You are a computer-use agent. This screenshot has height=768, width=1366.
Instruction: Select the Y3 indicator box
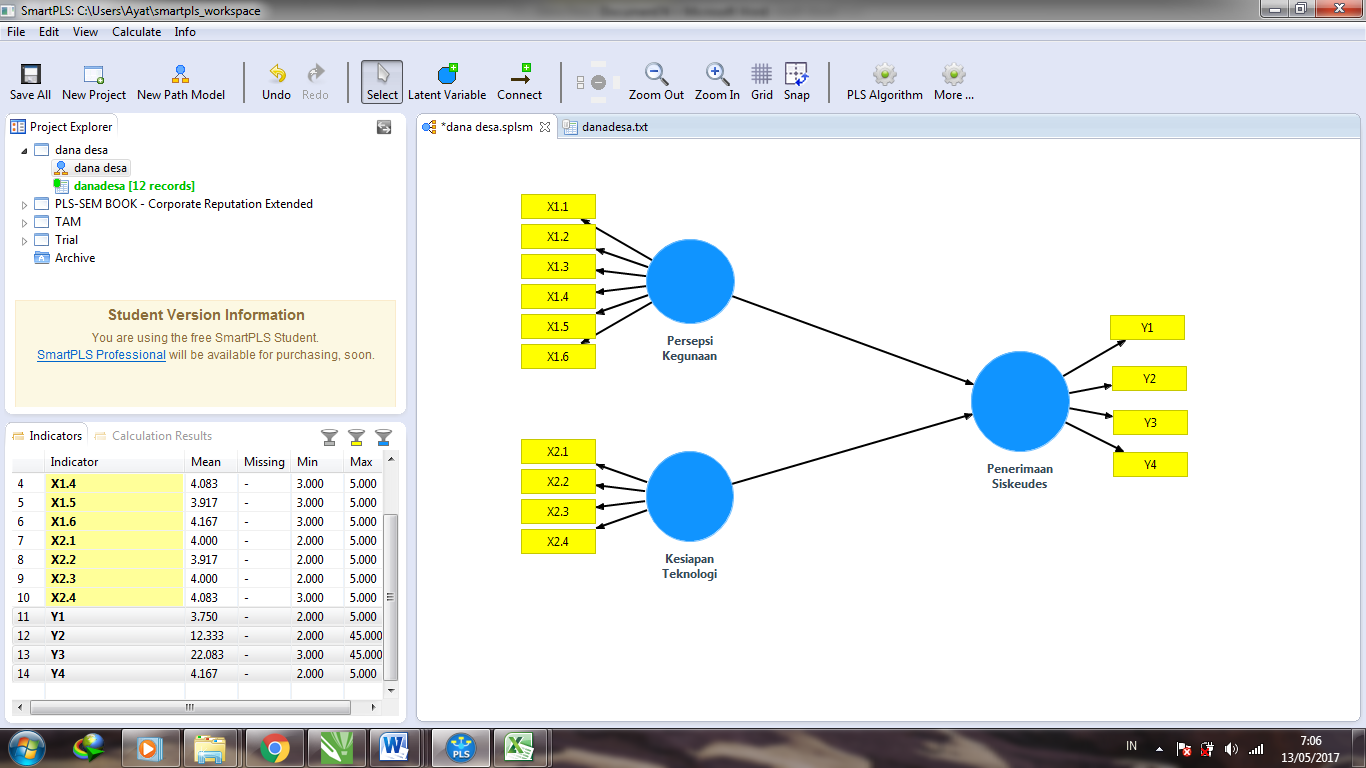pos(1150,422)
